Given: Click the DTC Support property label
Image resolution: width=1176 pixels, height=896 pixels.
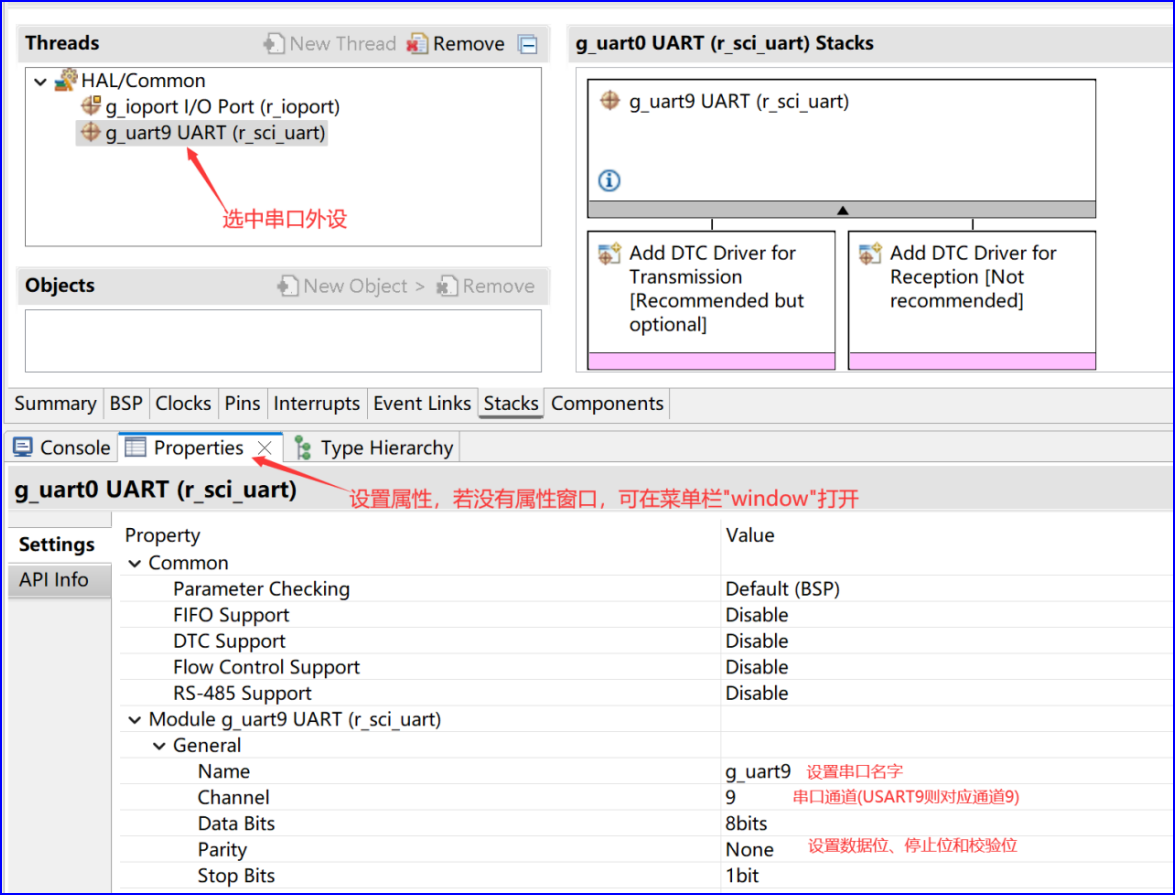Looking at the screenshot, I should click(x=229, y=641).
